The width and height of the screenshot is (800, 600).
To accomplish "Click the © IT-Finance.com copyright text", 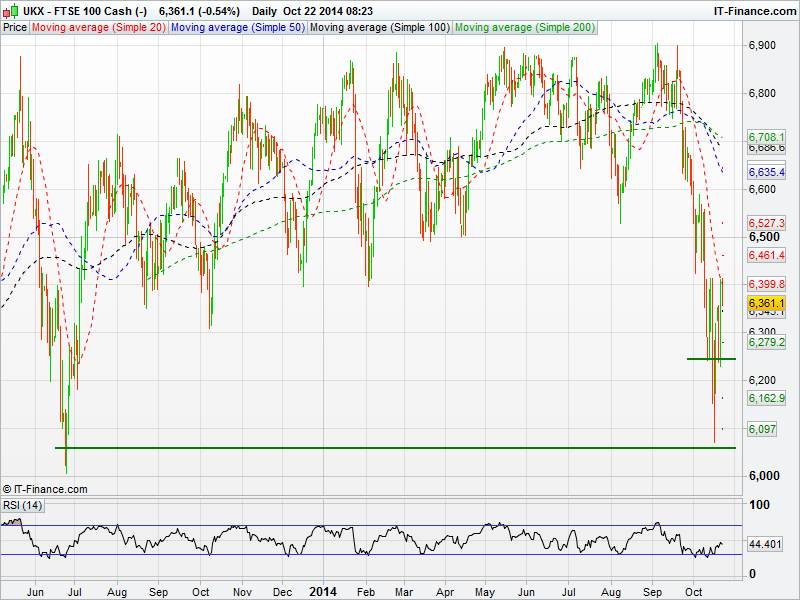I will (46, 489).
